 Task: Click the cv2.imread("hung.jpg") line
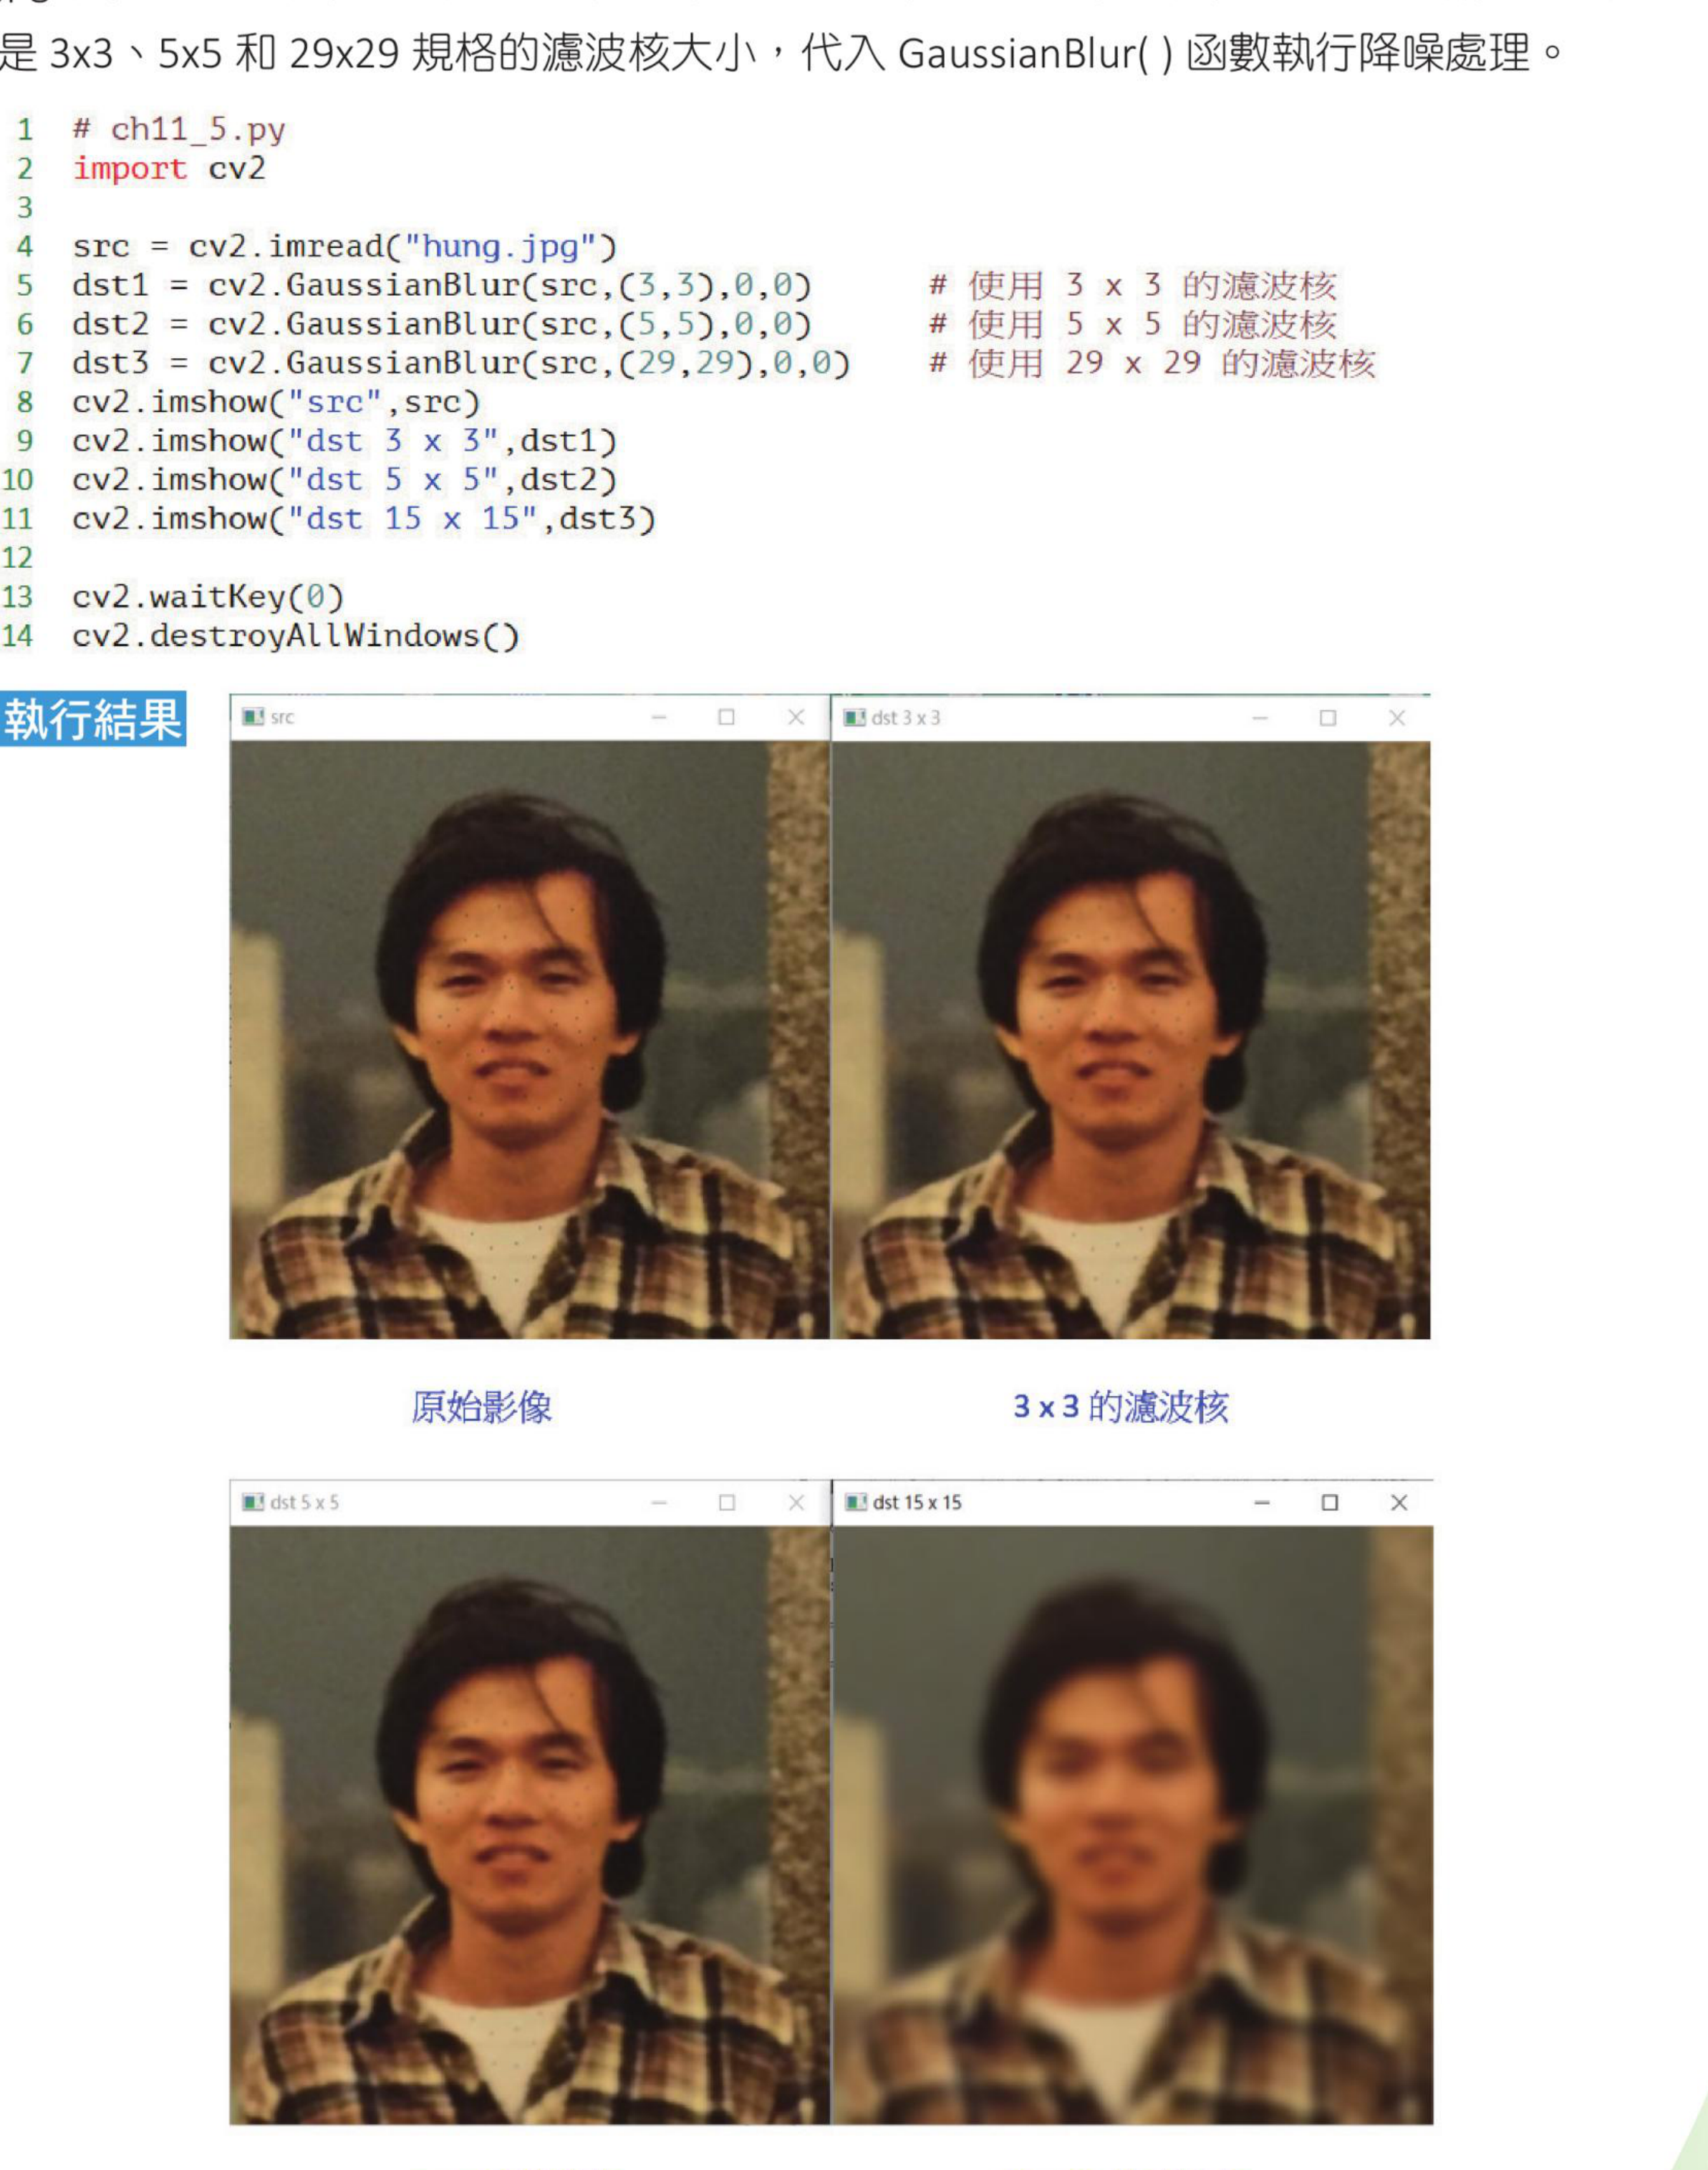[344, 247]
